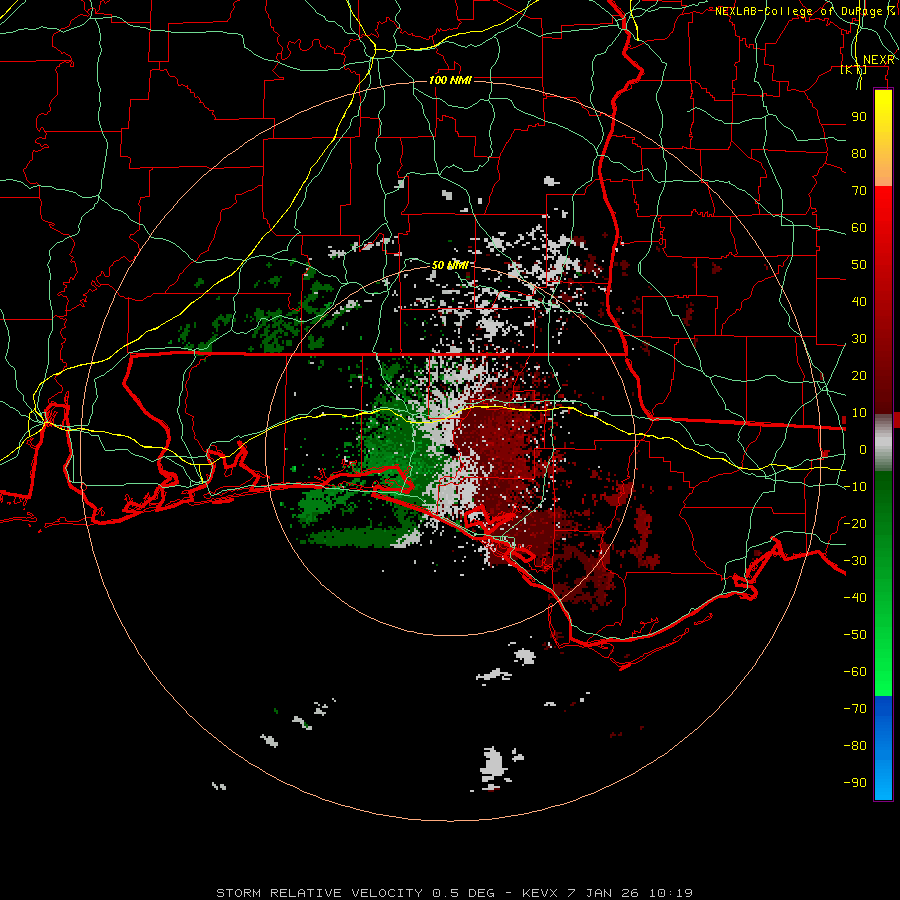Click the KT units label above color bar
Viewport: 900px width, 900px height.
coord(854,69)
